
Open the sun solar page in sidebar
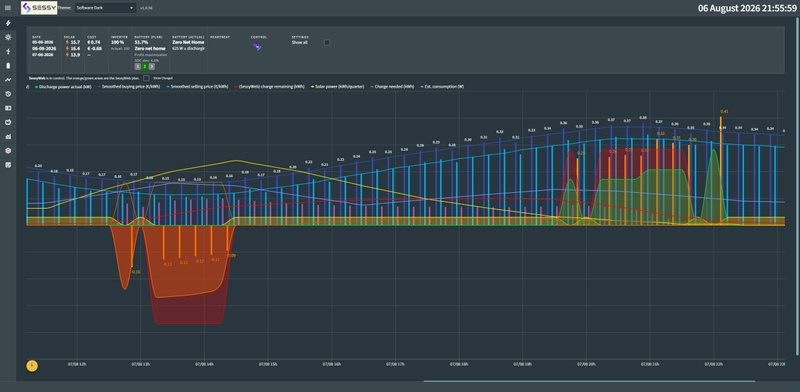[x=8, y=37]
